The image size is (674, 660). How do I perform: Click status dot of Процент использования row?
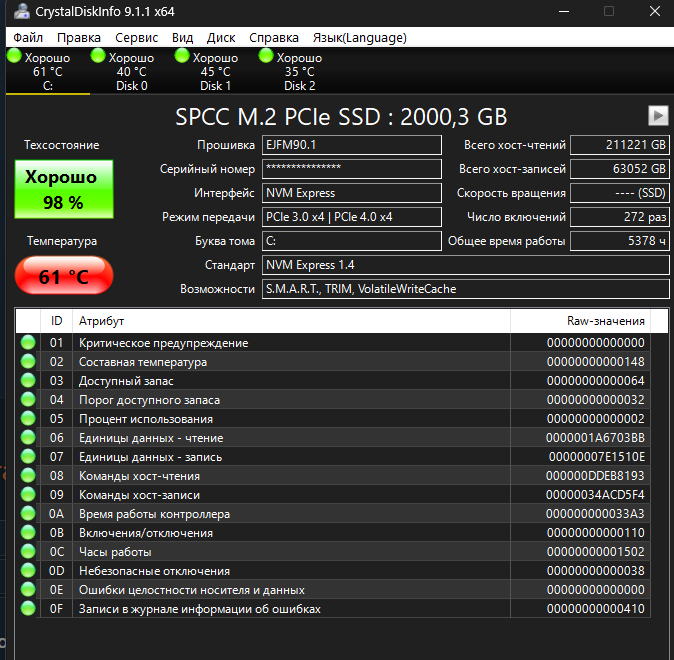28,418
